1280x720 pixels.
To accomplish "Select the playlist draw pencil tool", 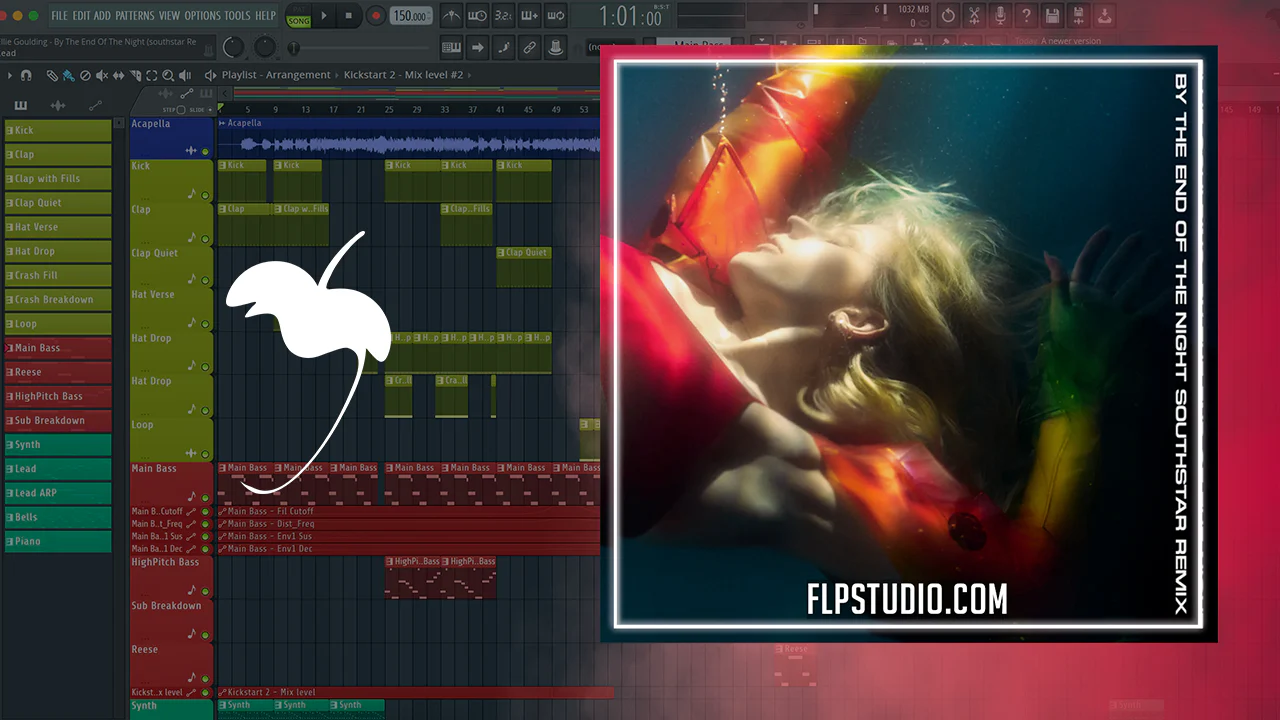I will pos(52,75).
